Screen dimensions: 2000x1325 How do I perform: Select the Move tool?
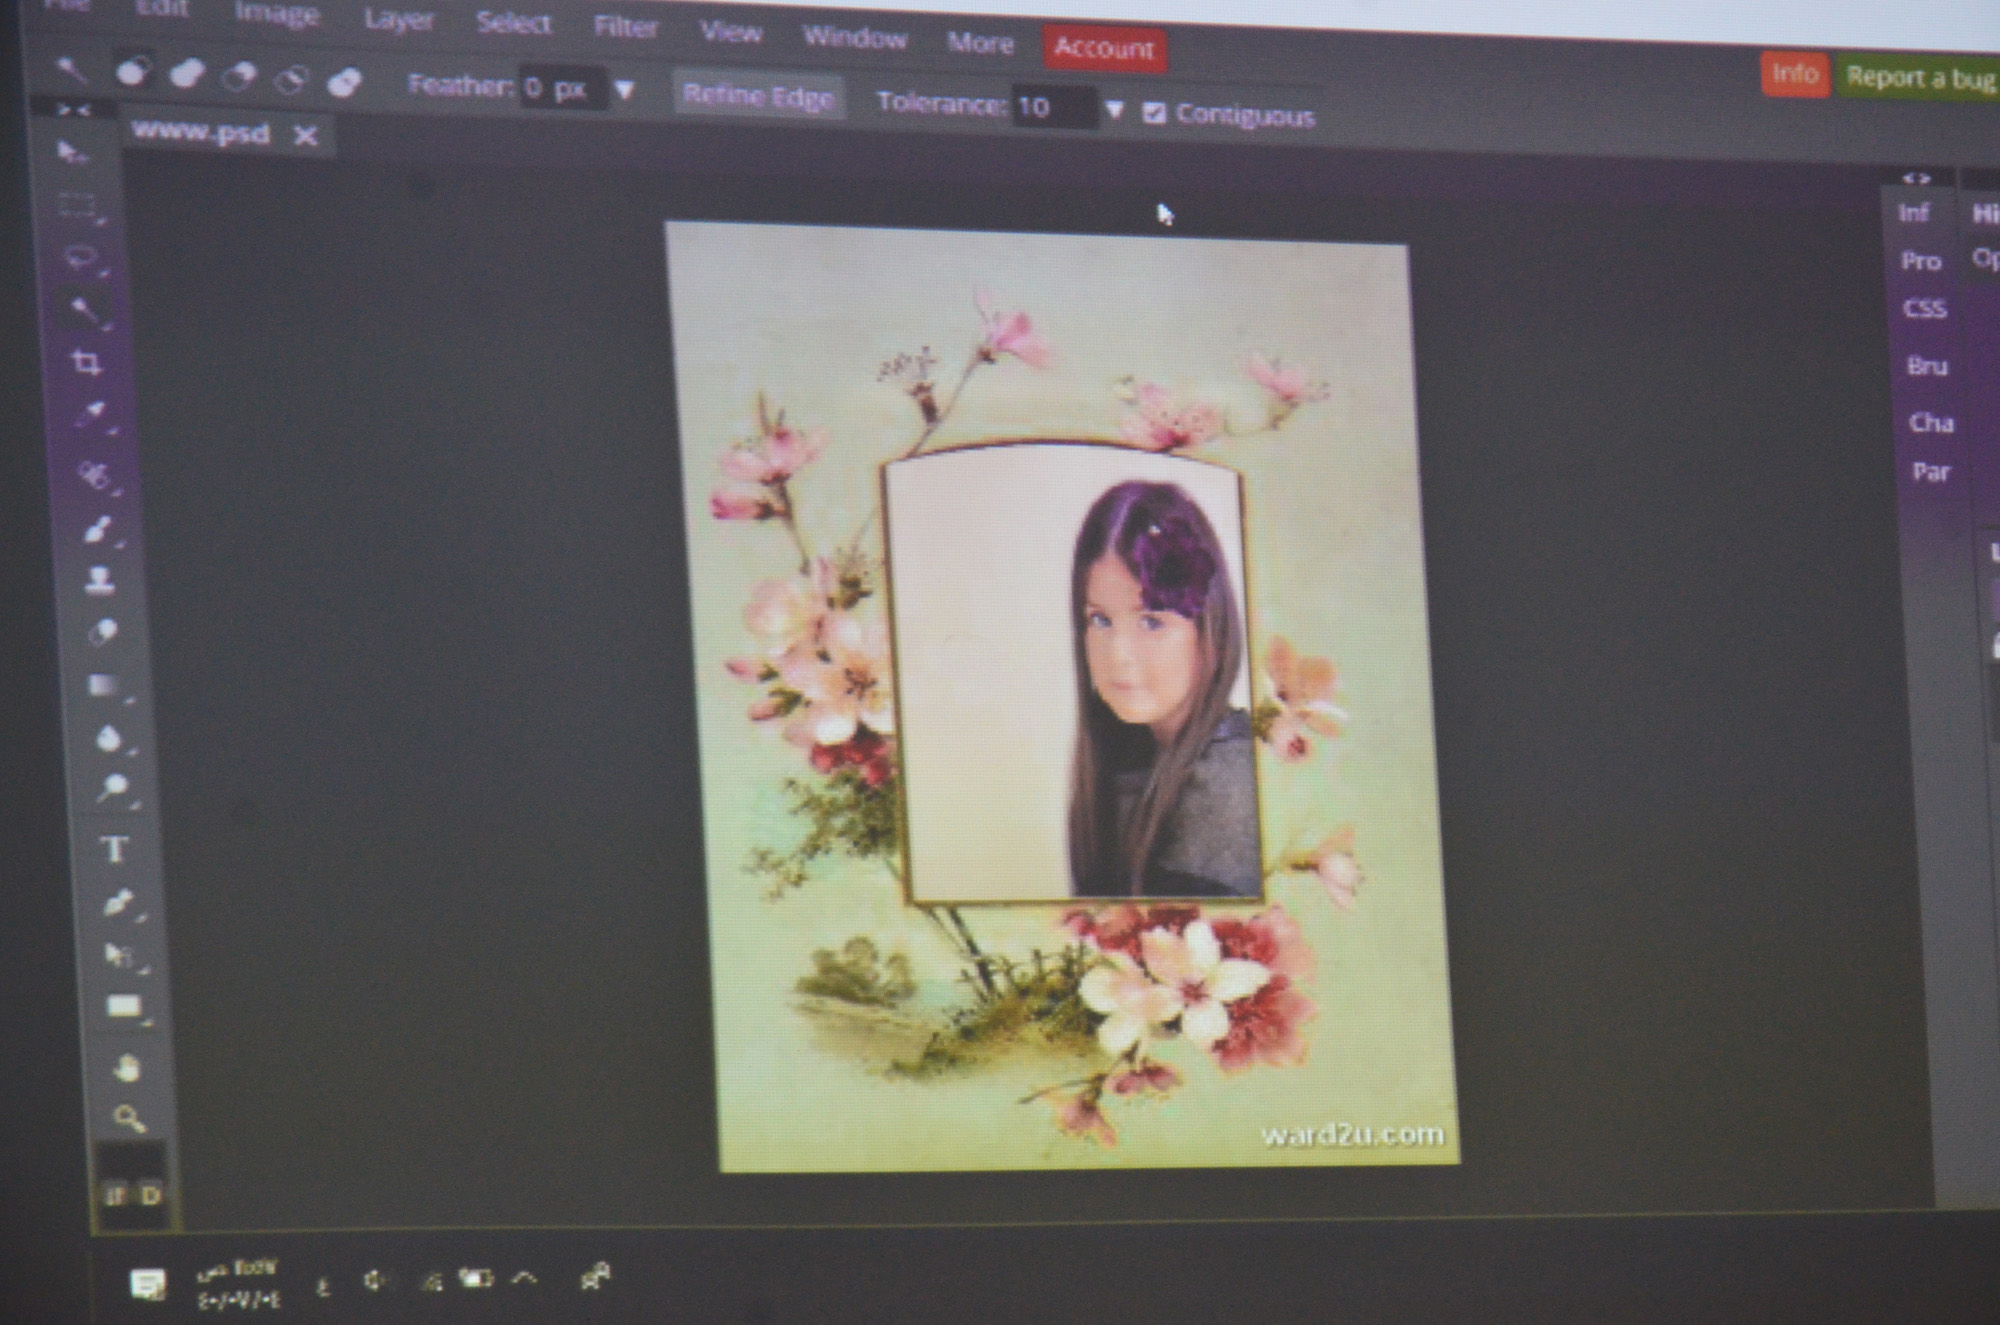pos(70,153)
